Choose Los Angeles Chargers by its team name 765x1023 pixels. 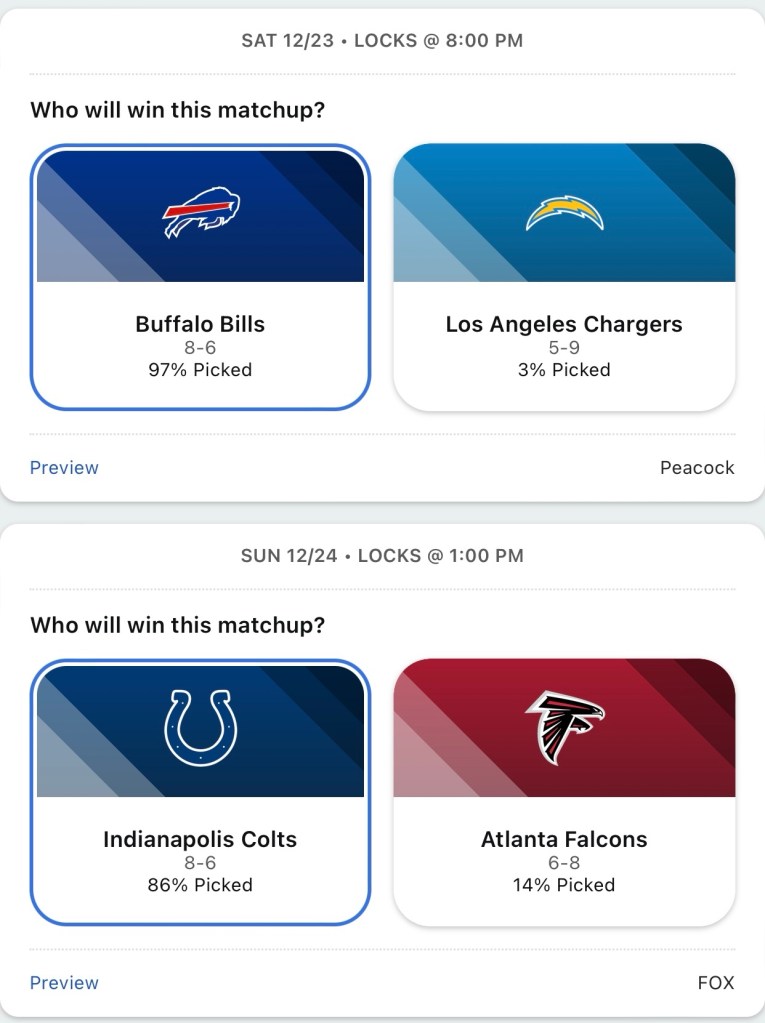click(564, 324)
